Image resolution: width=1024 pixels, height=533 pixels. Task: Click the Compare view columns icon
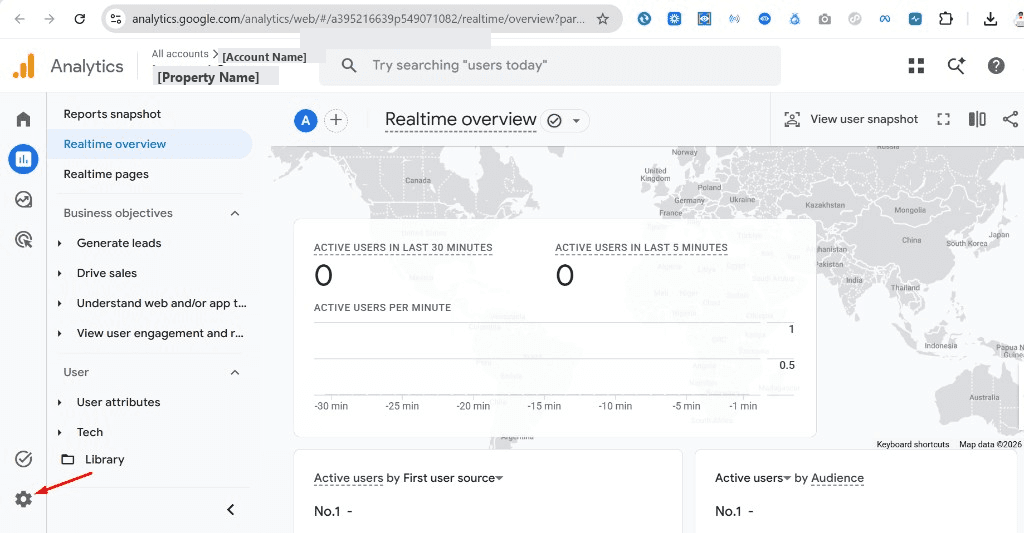pyautogui.click(x=977, y=119)
